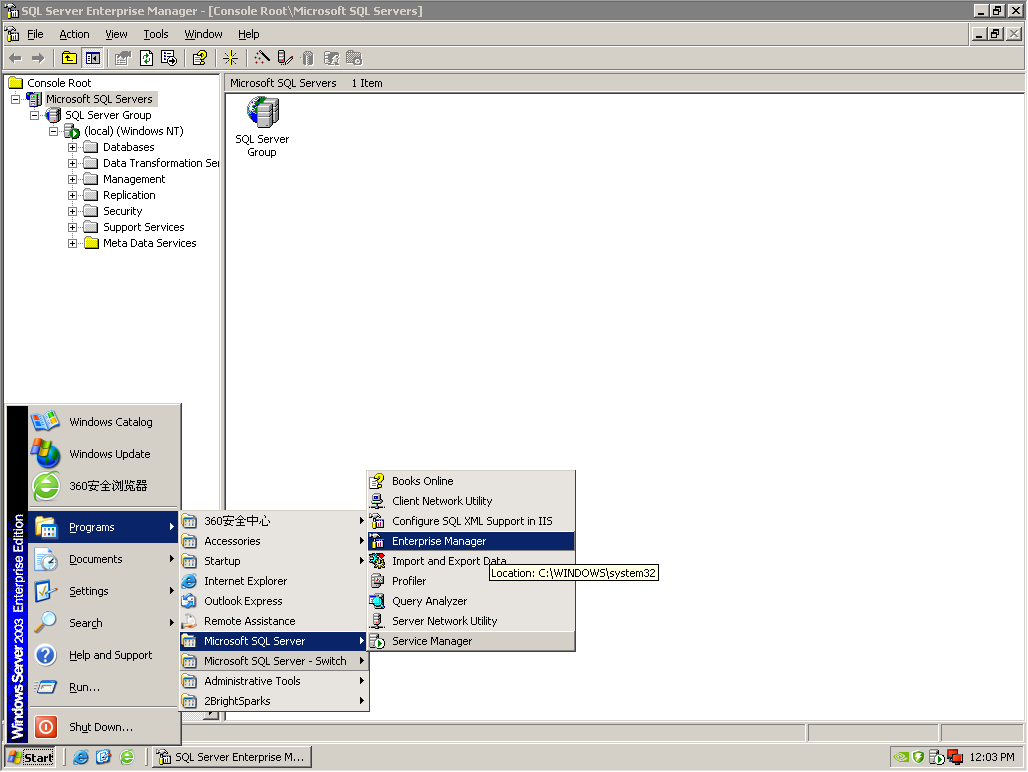The width and height of the screenshot is (1028, 772).
Task: Click the Properties toolbar icon
Action: point(121,58)
